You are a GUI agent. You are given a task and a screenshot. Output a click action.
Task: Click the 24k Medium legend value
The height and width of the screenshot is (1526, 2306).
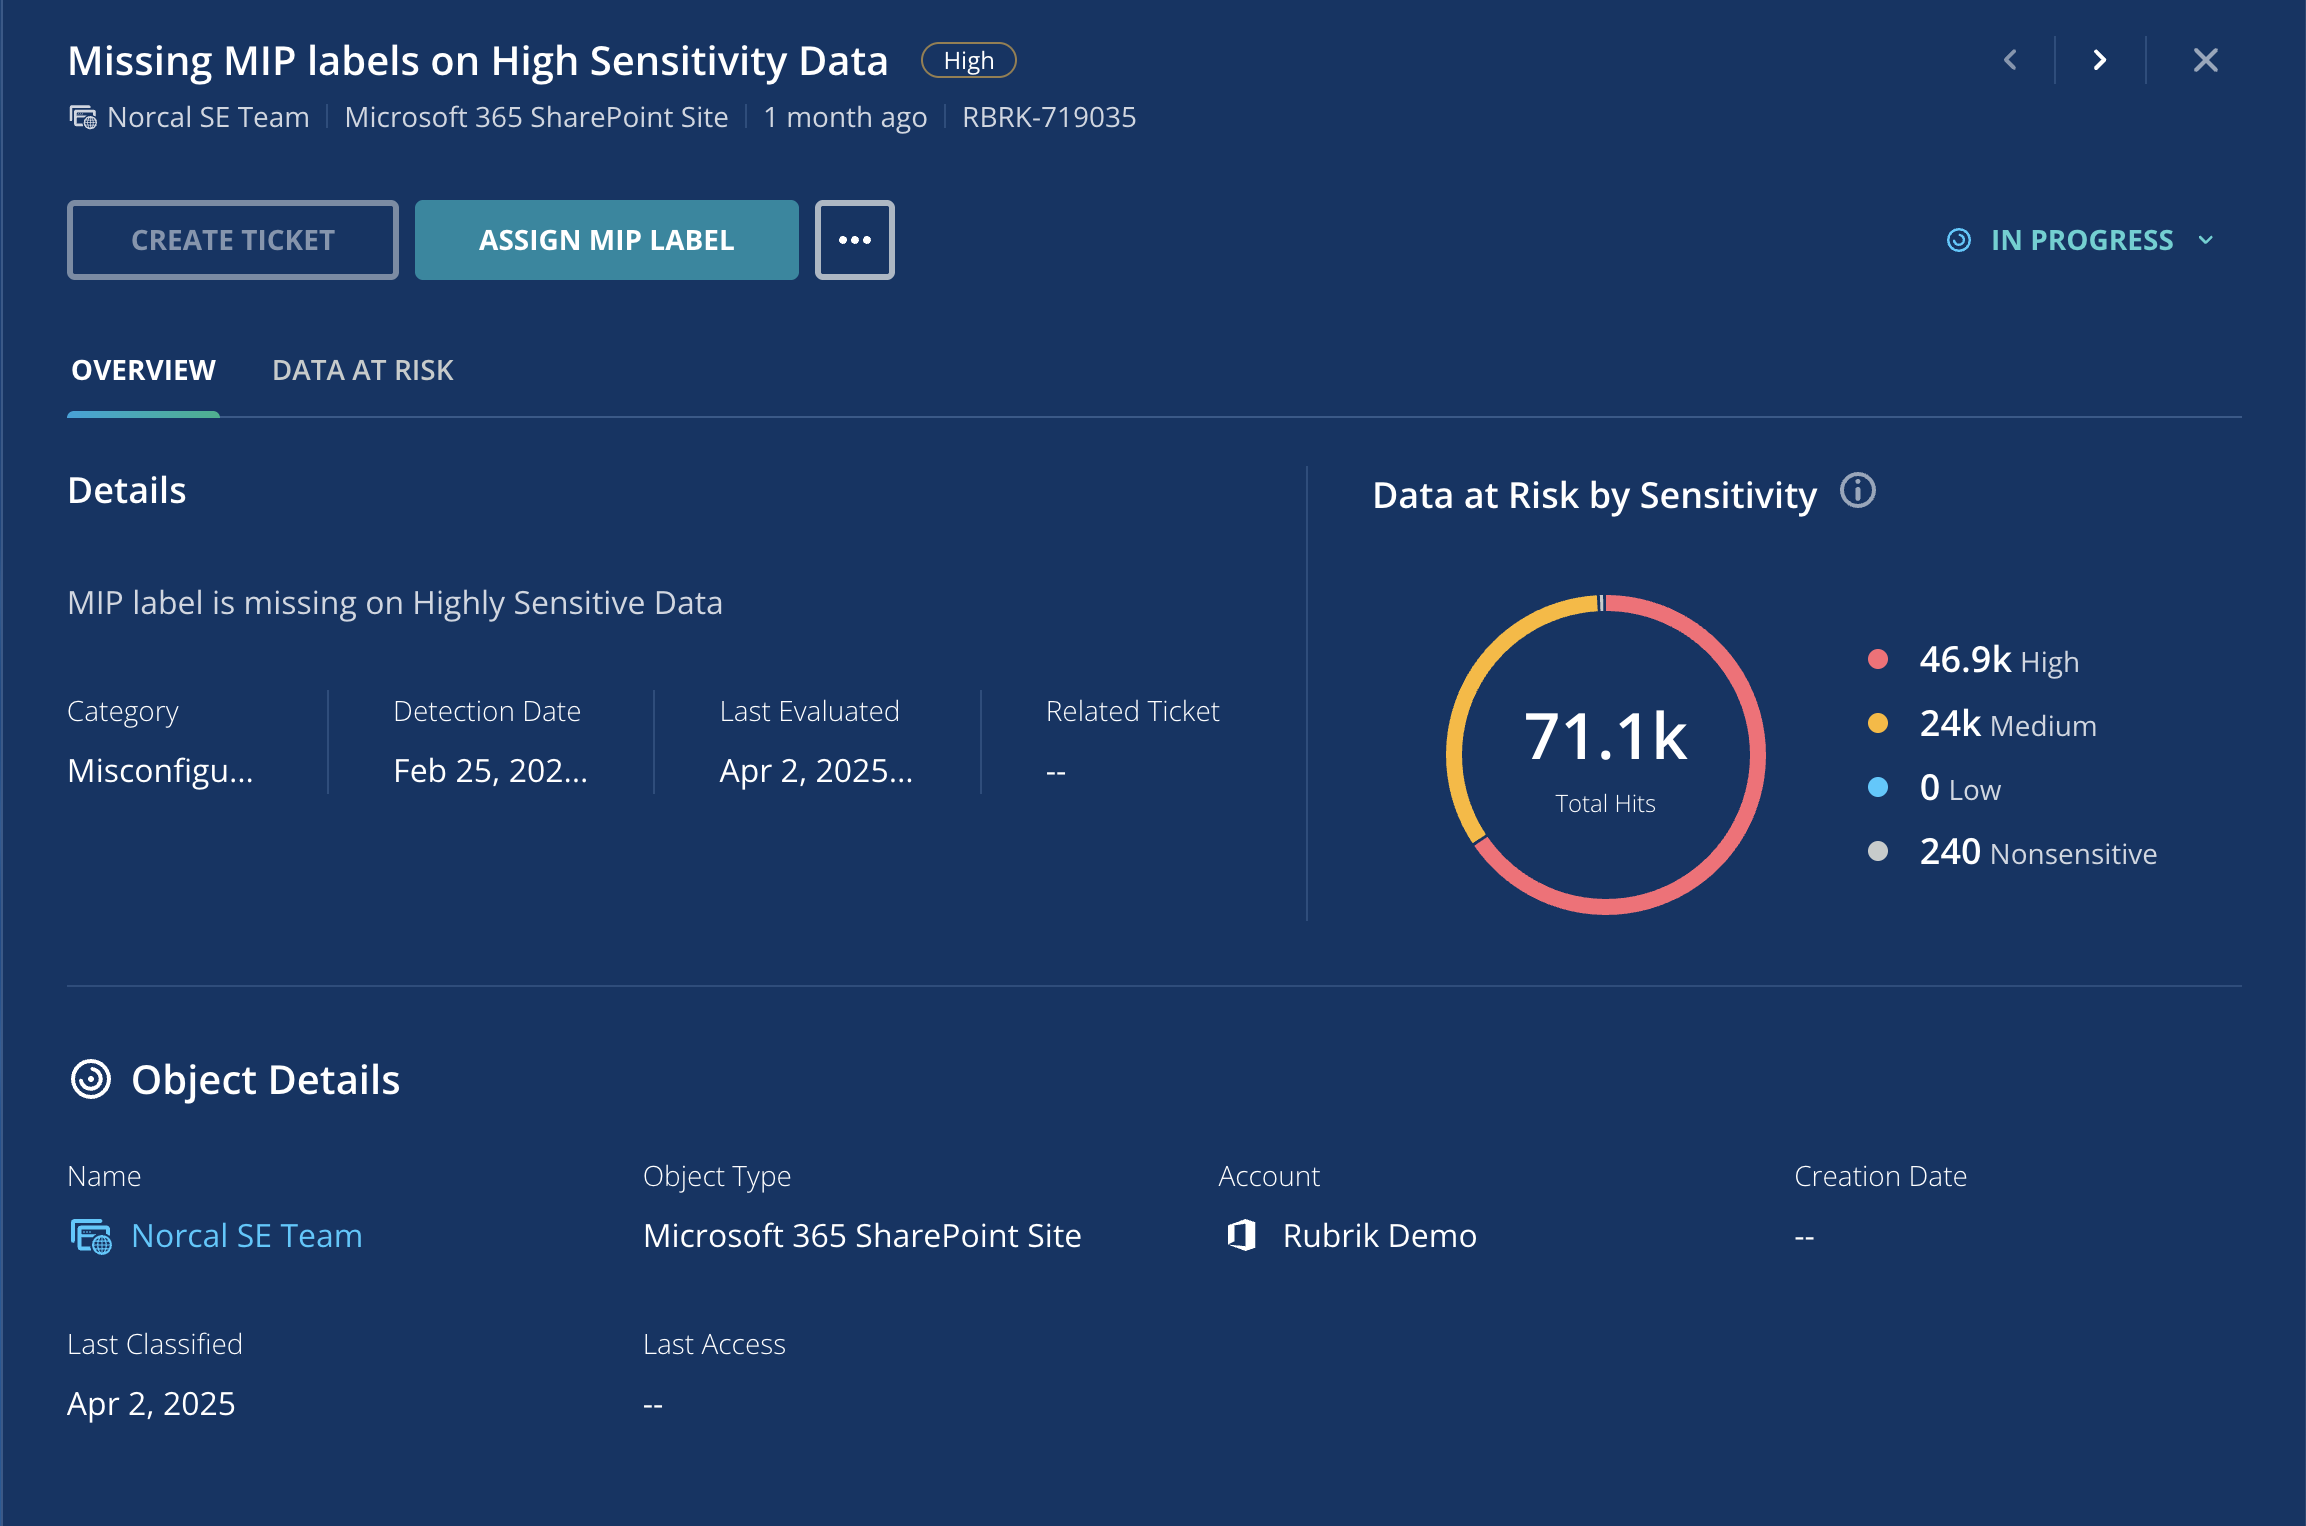(x=1950, y=723)
